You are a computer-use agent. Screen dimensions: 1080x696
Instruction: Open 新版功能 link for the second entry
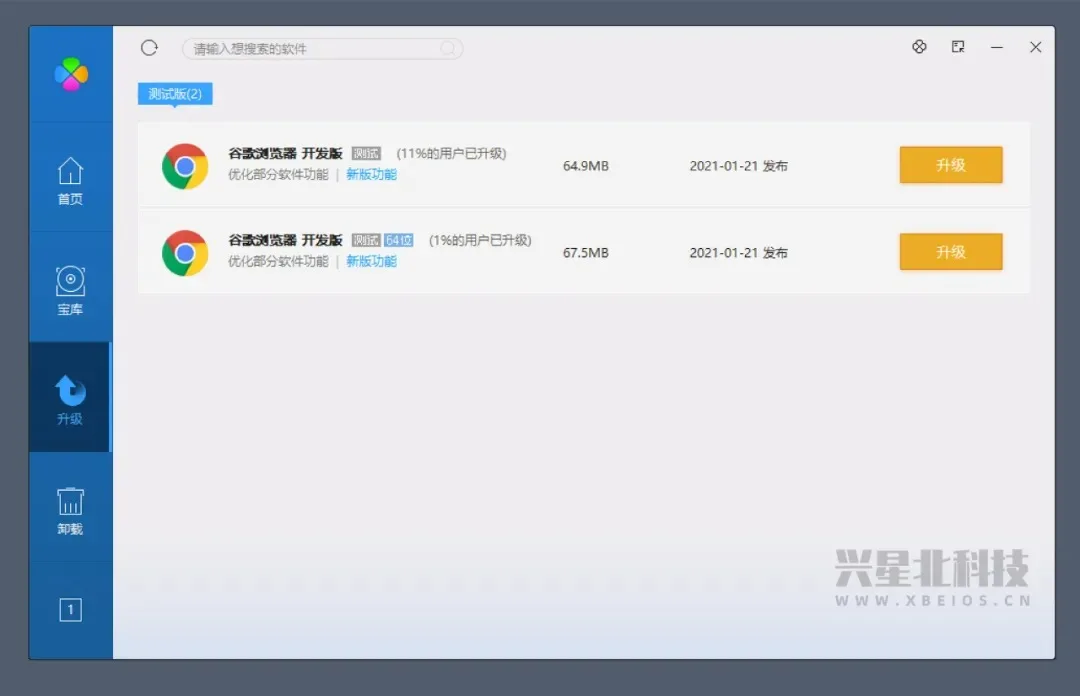(371, 261)
